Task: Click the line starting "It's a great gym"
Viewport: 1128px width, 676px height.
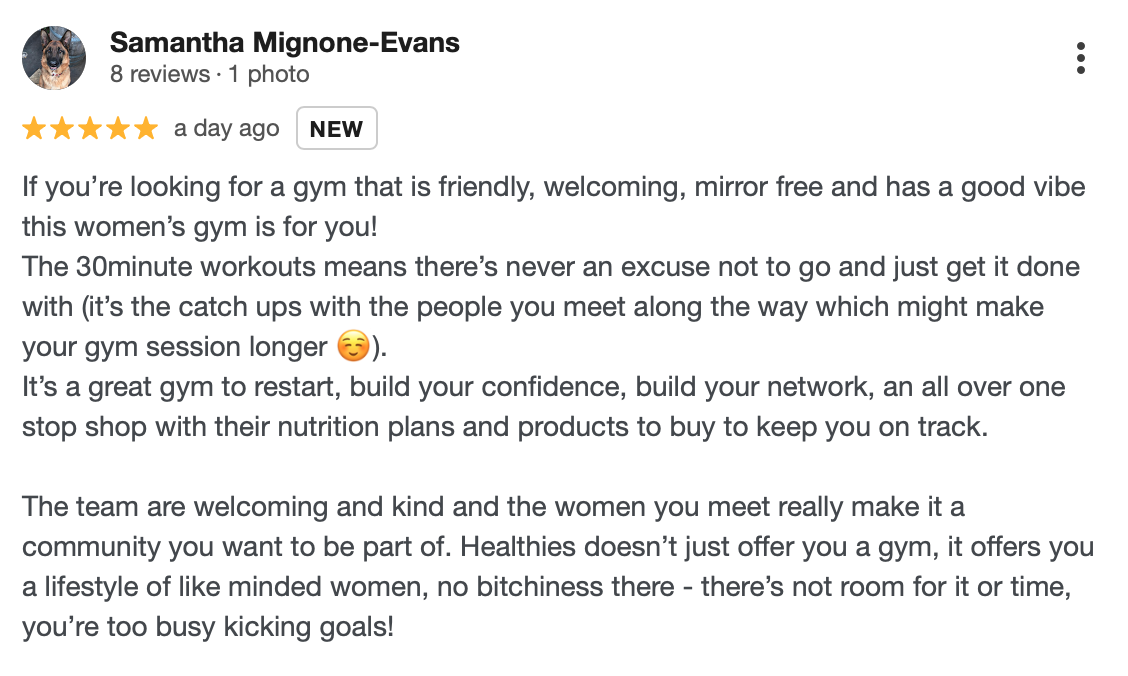Action: pyautogui.click(x=544, y=387)
